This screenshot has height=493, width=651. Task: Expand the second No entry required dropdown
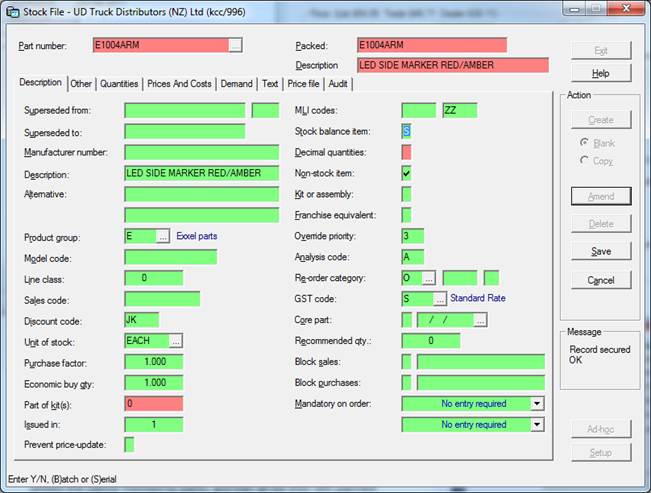click(x=537, y=424)
